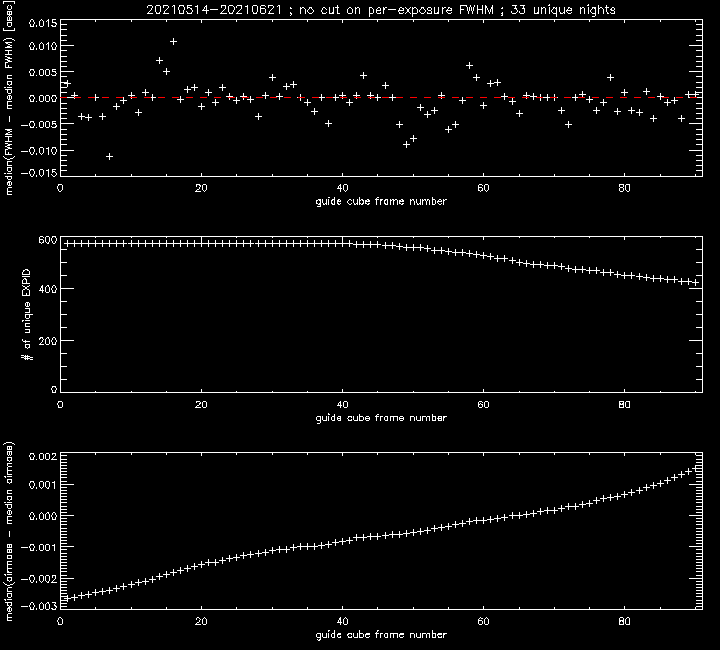This screenshot has height=650, width=720.
Task: Click x-axis tick '40' of the EXPID plot
Action: pos(342,405)
